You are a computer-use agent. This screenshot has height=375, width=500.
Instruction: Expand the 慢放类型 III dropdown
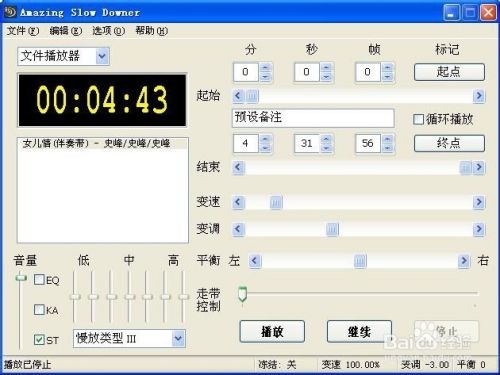click(178, 339)
